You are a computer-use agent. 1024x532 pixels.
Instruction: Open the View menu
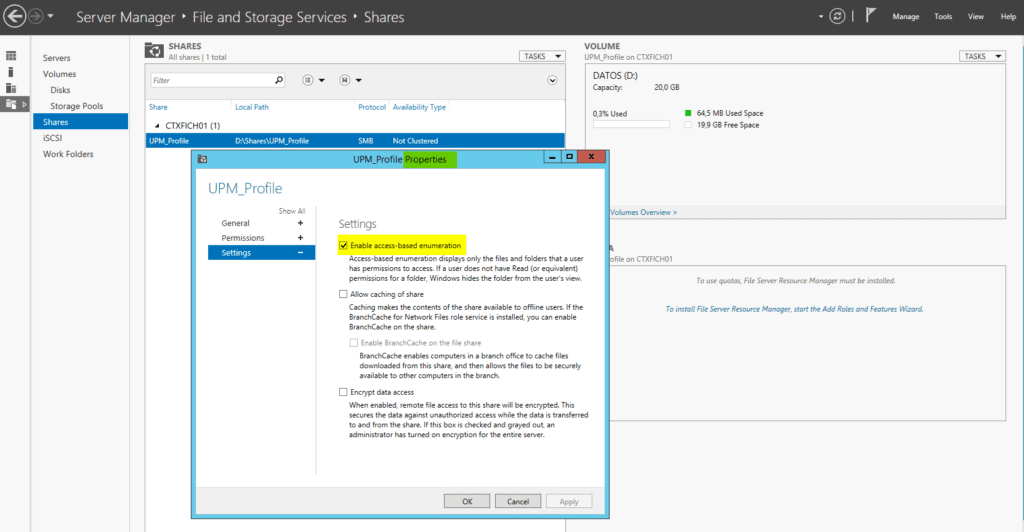click(976, 17)
